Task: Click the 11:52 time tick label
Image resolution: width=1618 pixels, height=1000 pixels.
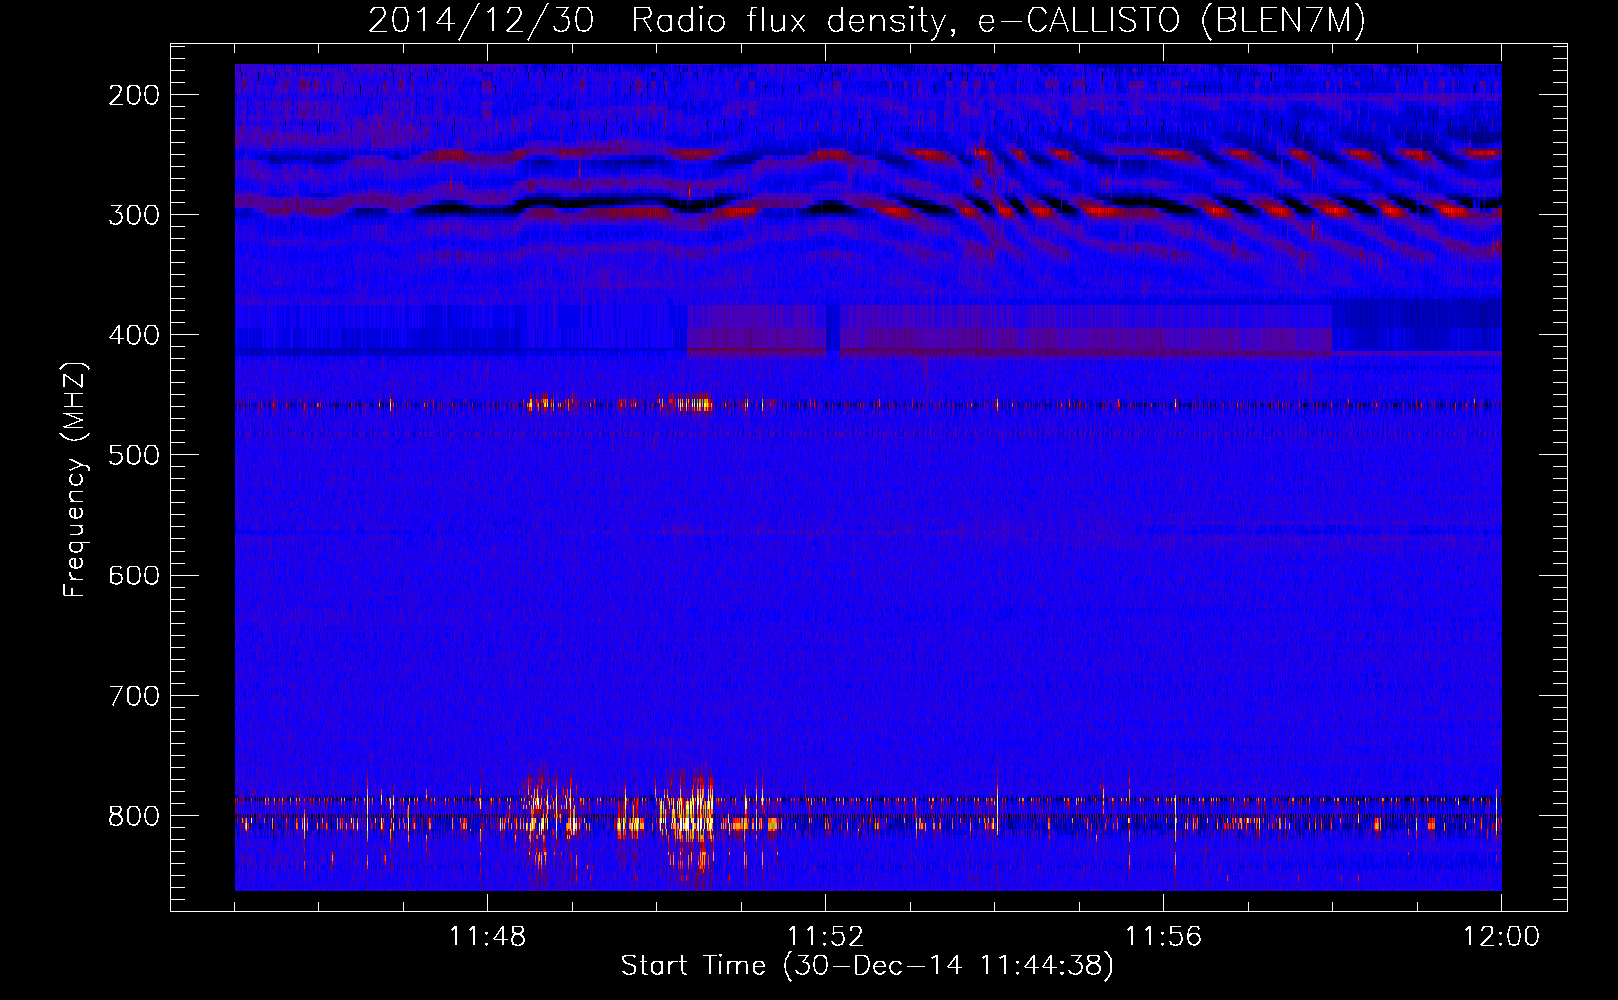Action: coord(825,937)
